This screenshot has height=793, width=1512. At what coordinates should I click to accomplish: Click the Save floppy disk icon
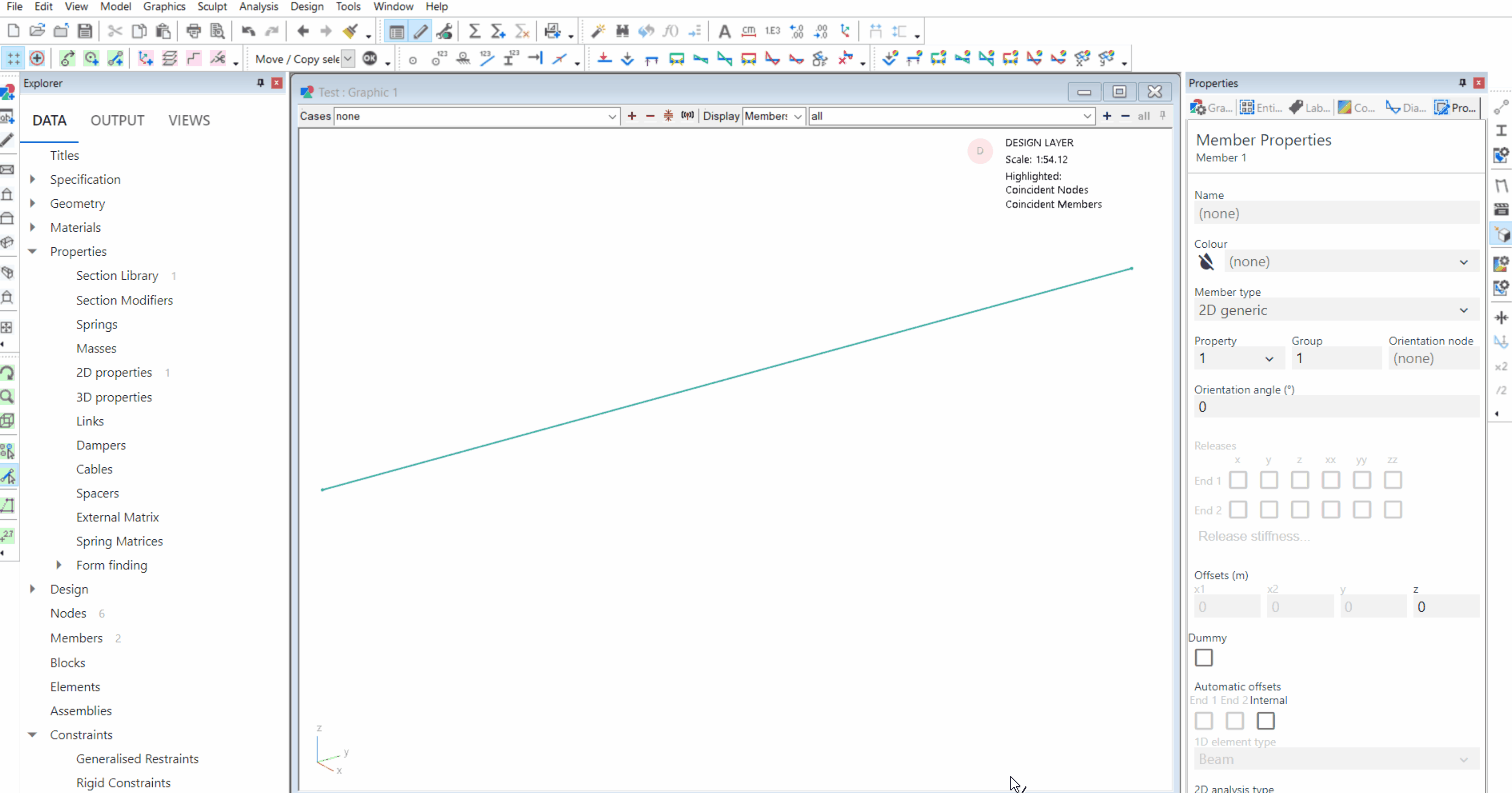click(85, 31)
